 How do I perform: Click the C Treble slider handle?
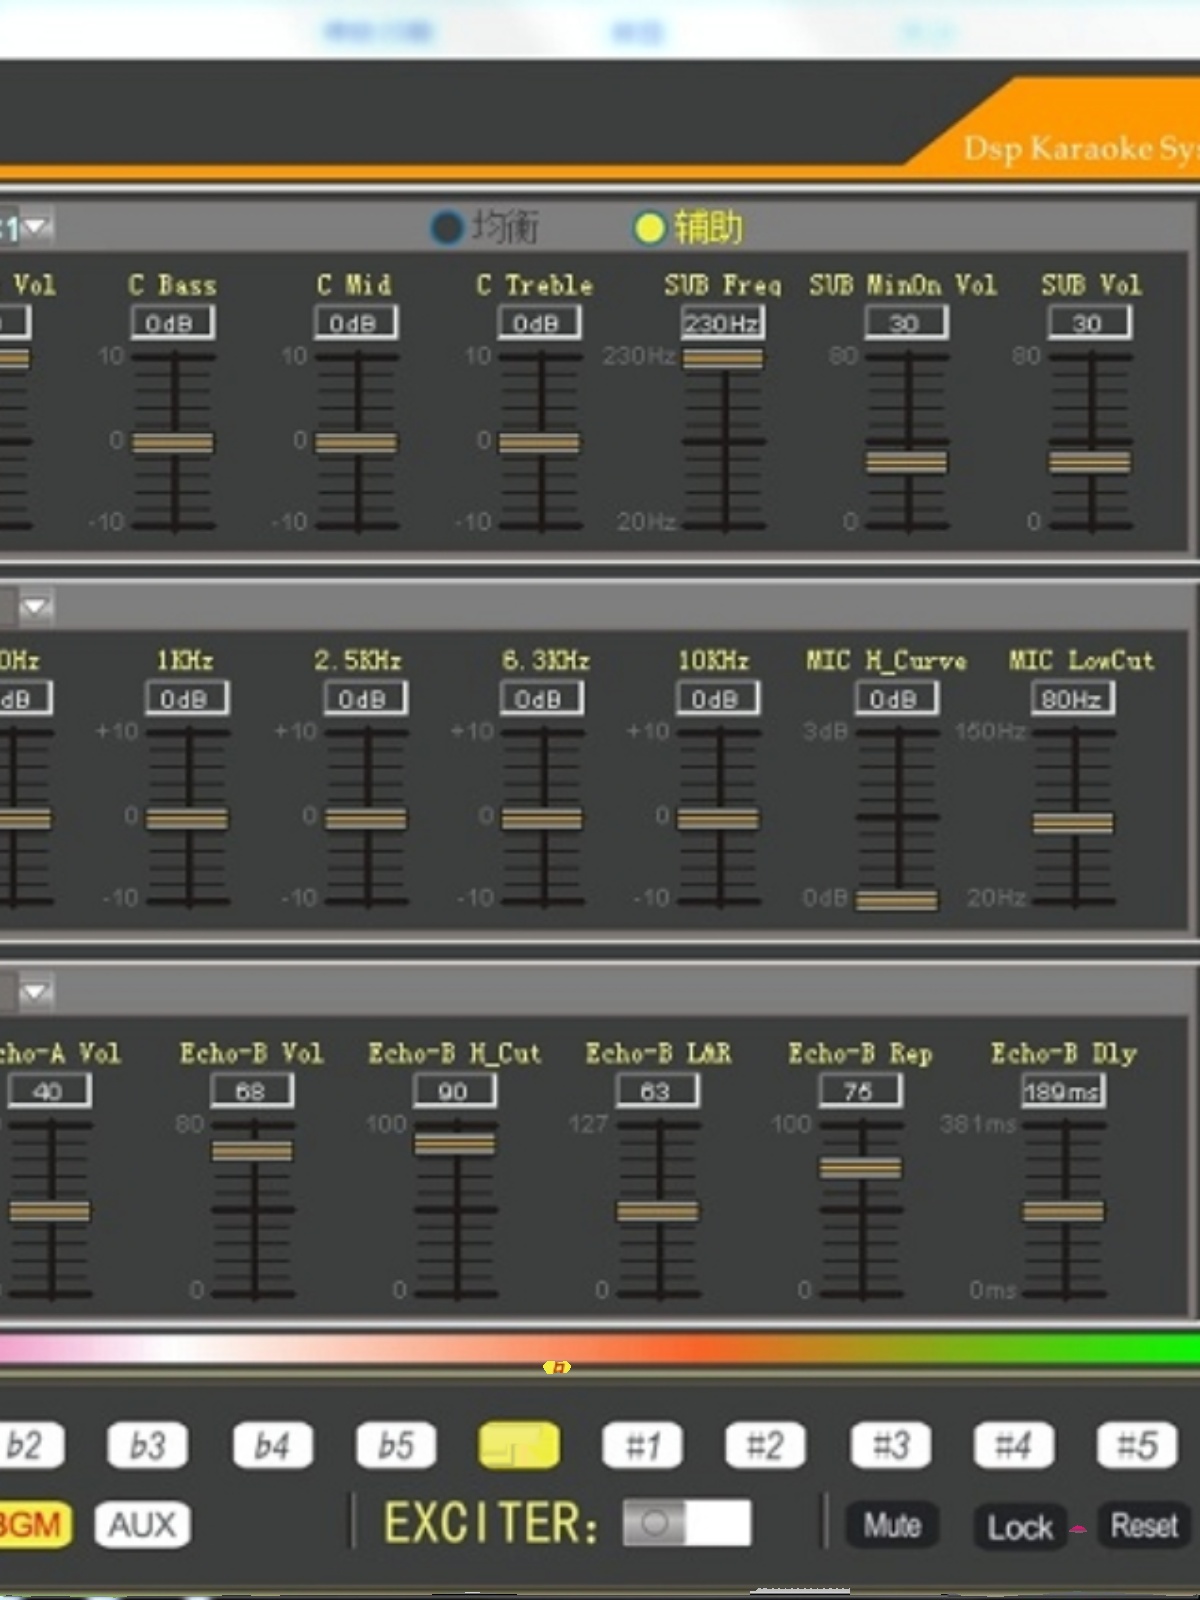(x=539, y=442)
